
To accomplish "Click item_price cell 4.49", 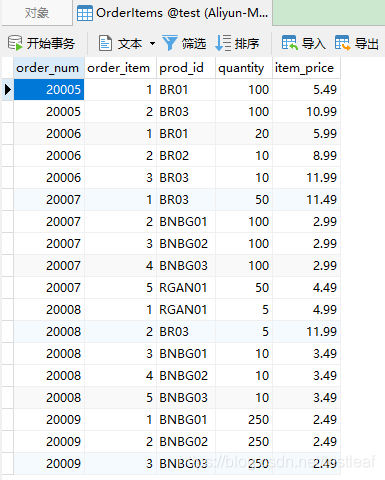I will point(307,288).
